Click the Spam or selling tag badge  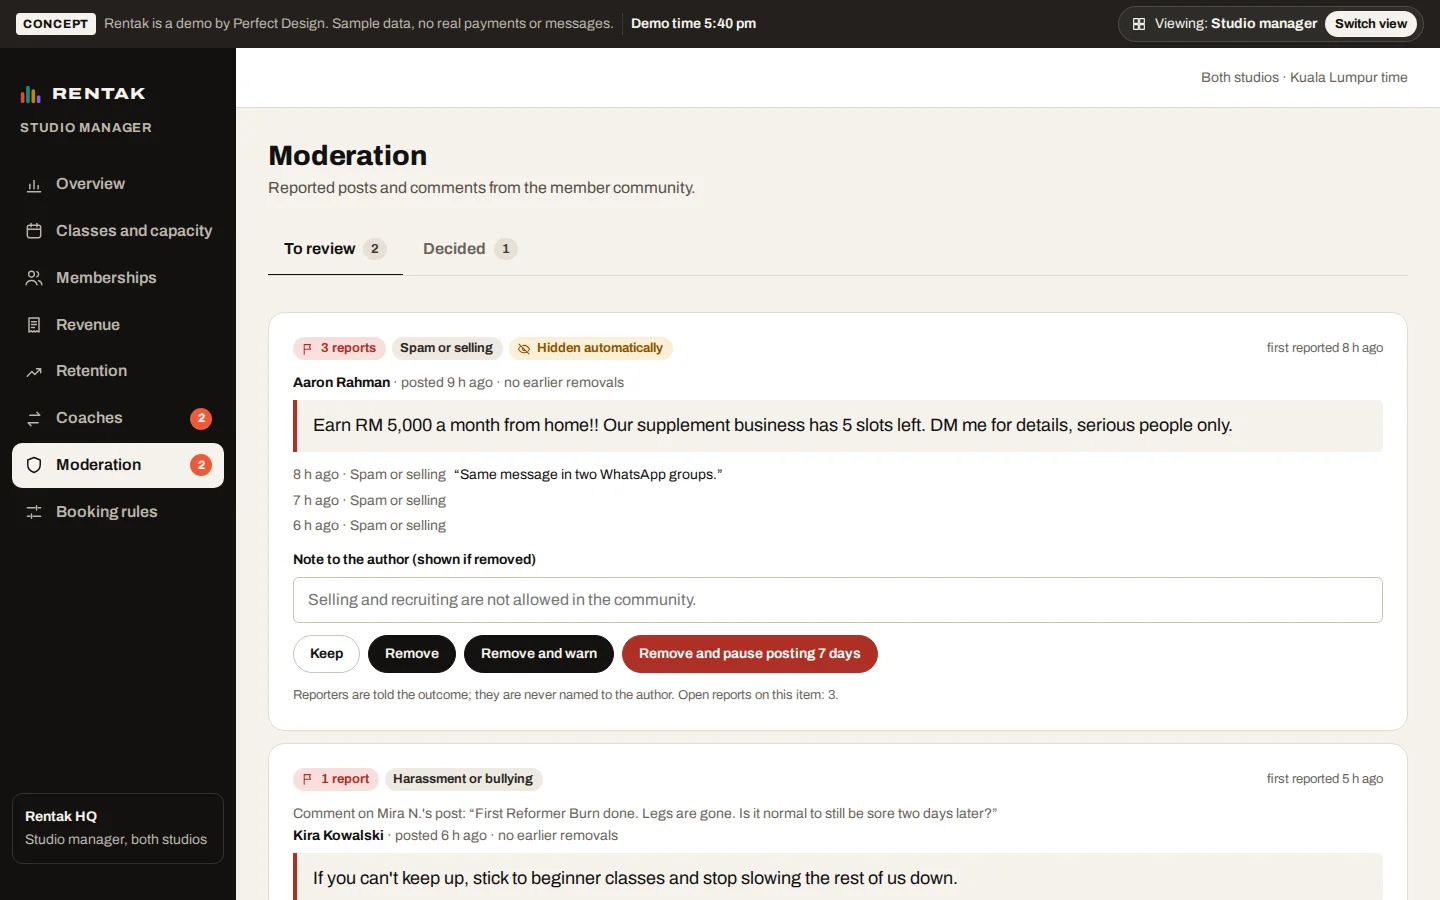(x=446, y=348)
